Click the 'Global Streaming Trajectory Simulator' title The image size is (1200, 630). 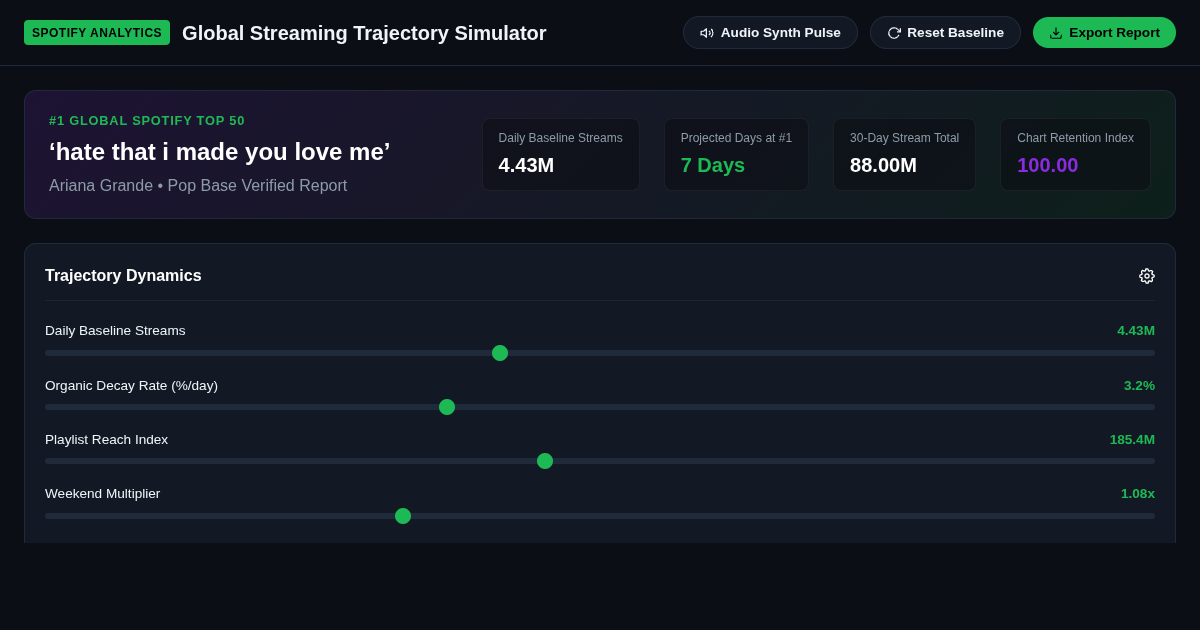(x=364, y=33)
